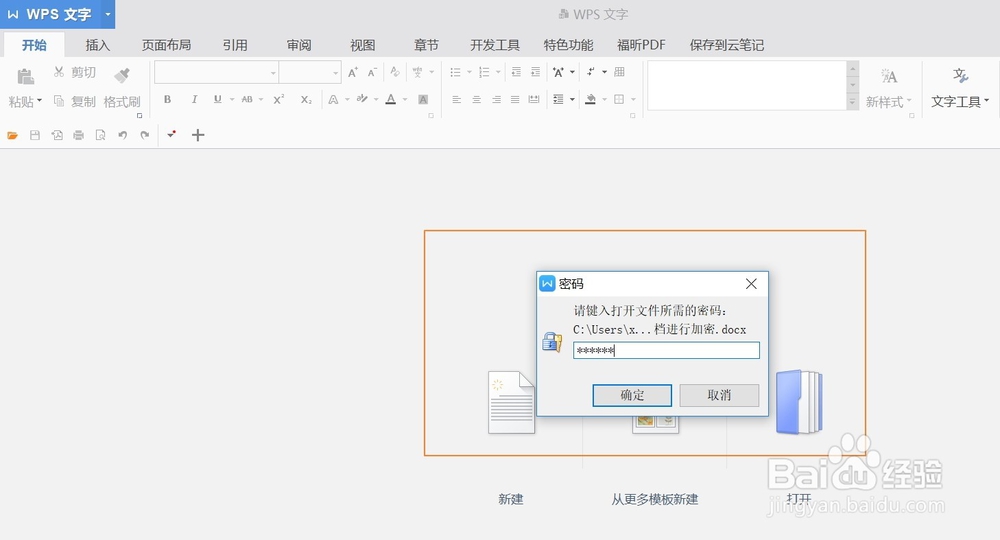Switch to the 审阅 (Review) tab
1000x540 pixels.
(298, 45)
